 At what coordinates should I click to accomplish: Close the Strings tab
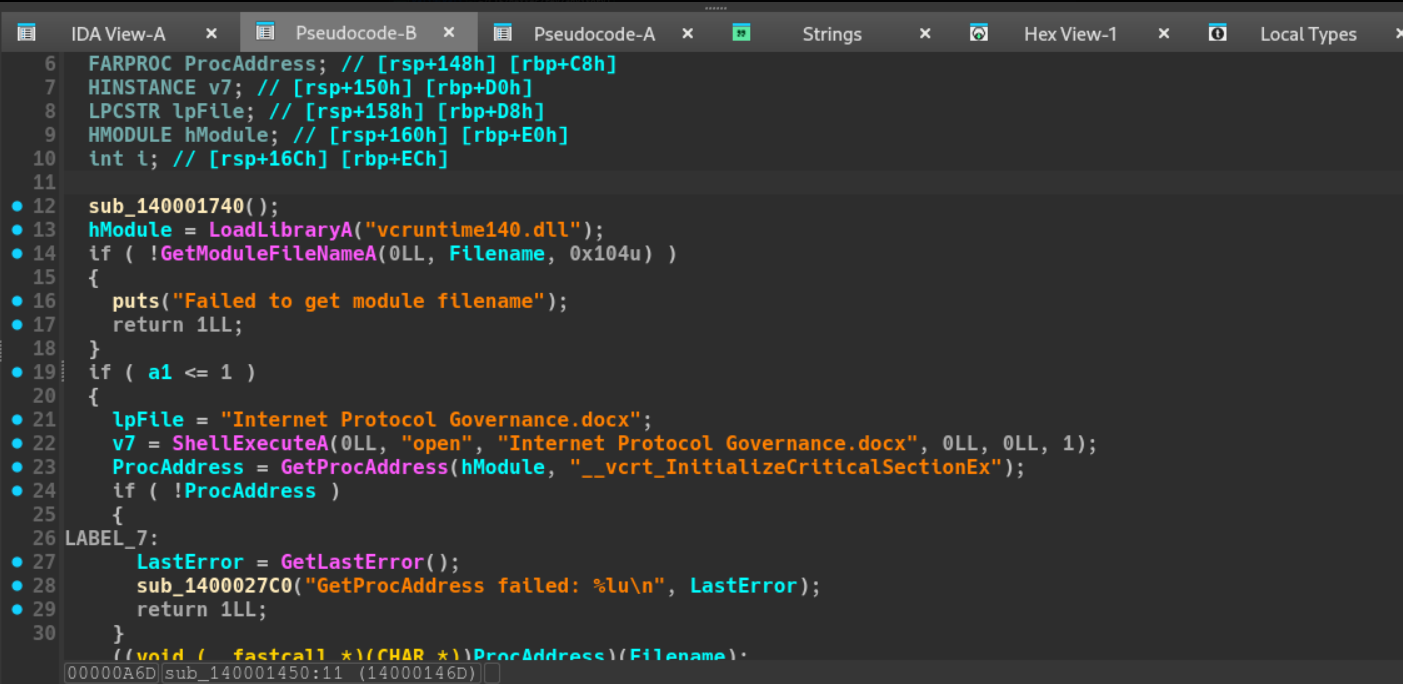pyautogui.click(x=925, y=33)
